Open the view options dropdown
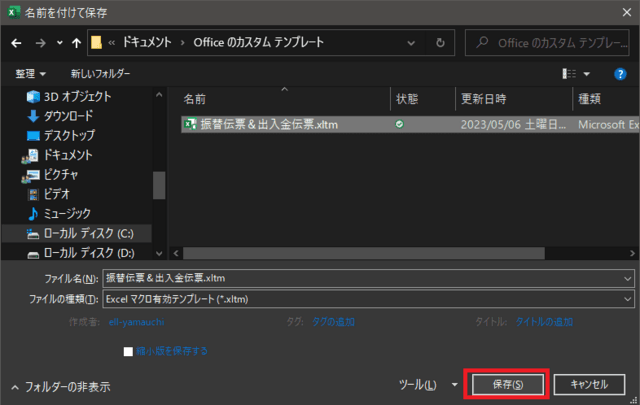This screenshot has width=640, height=405. 587,74
